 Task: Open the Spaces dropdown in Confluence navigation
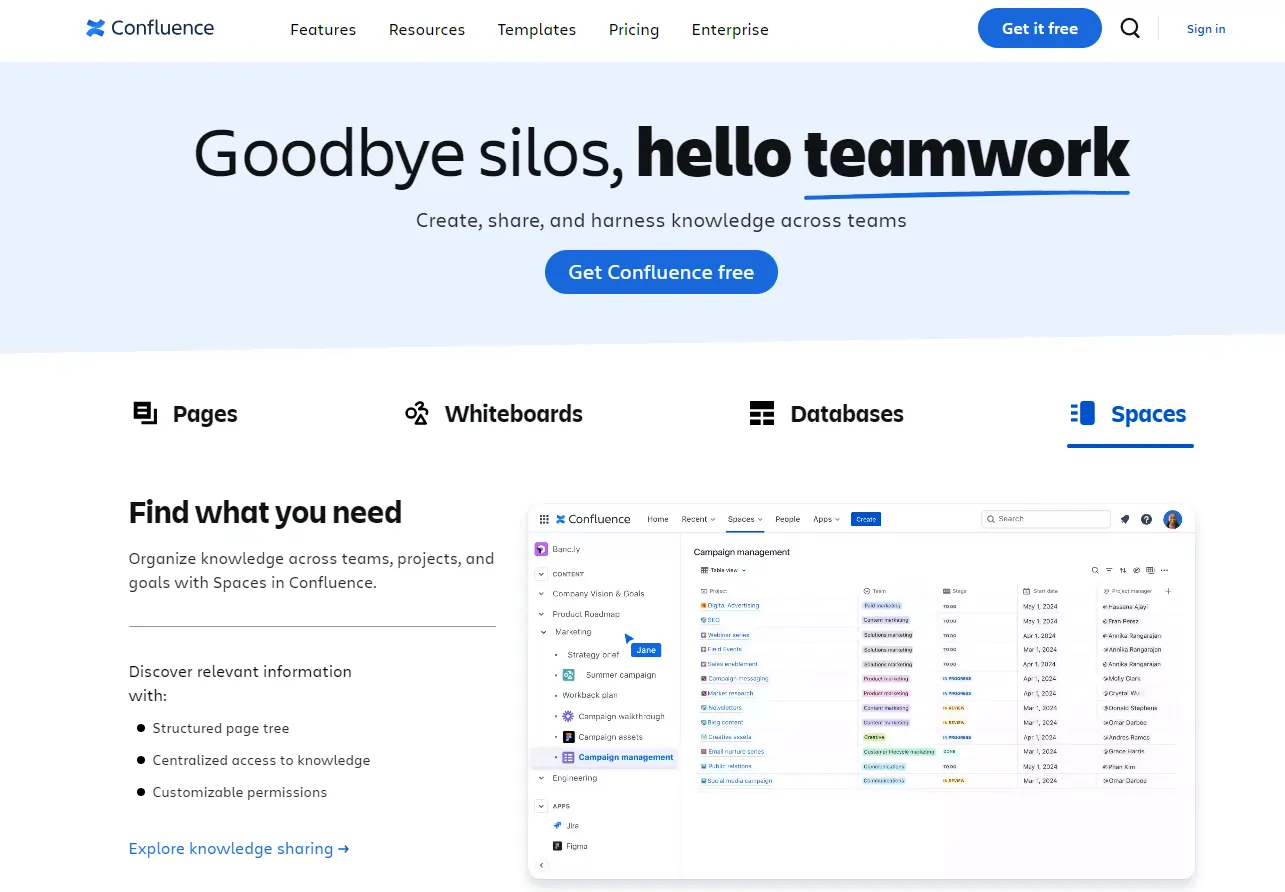(x=744, y=519)
